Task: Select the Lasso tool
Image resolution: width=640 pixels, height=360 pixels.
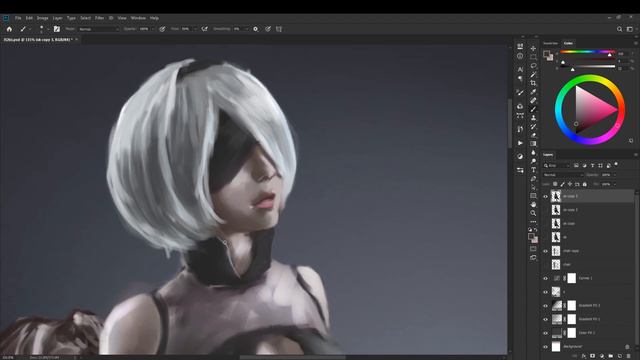Action: pyautogui.click(x=533, y=66)
